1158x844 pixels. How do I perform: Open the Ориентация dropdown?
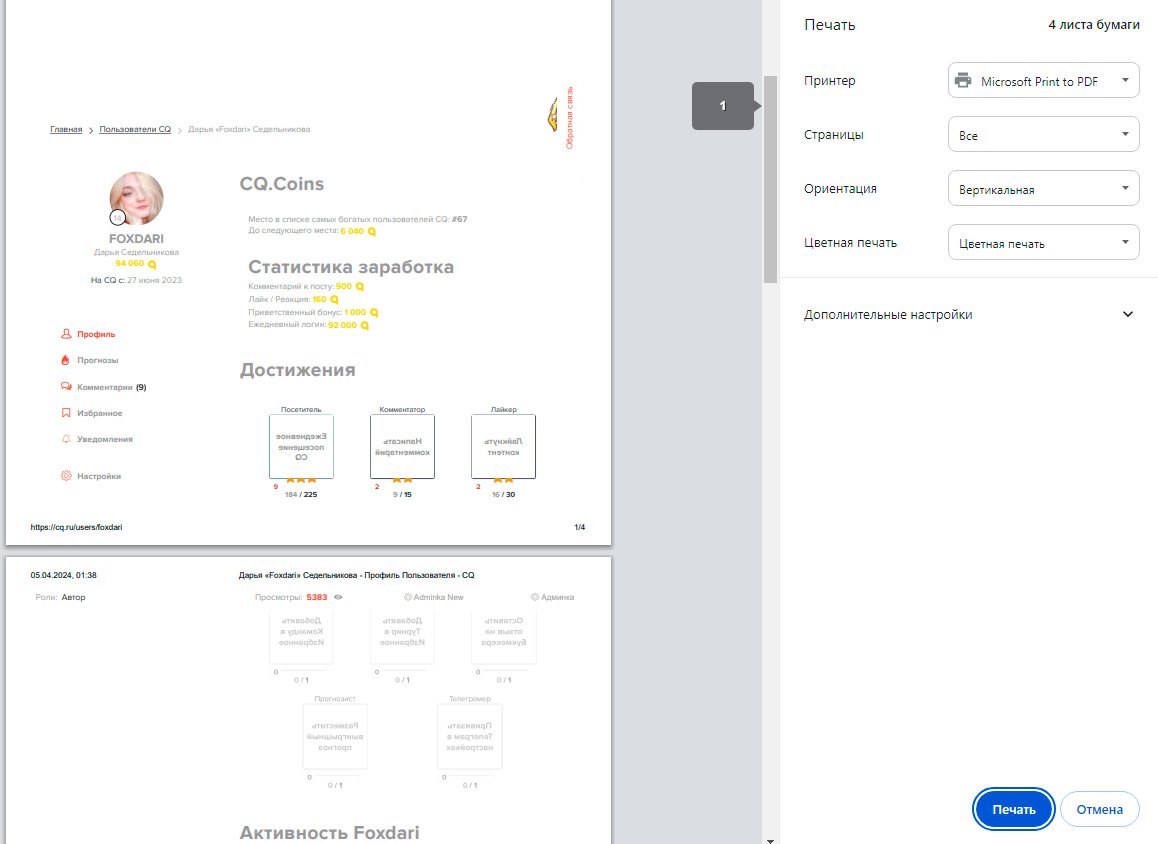click(x=1043, y=189)
